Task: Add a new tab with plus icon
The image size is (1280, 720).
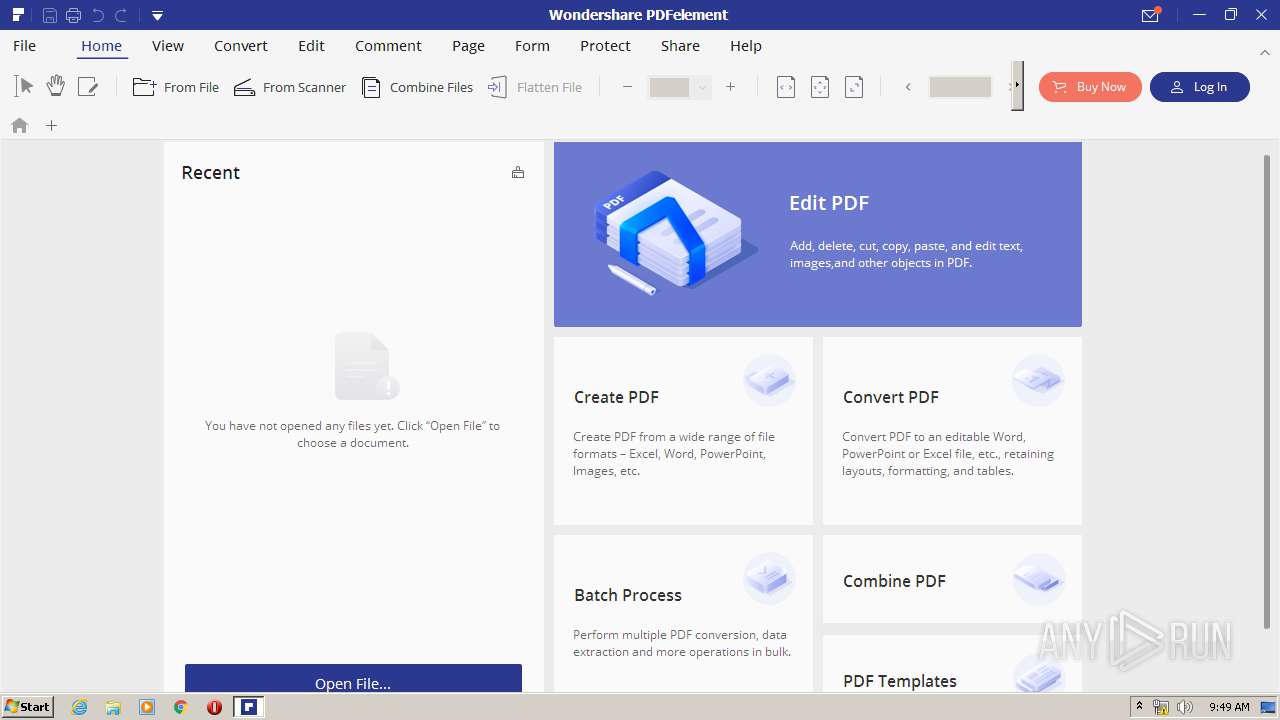Action: pos(52,125)
